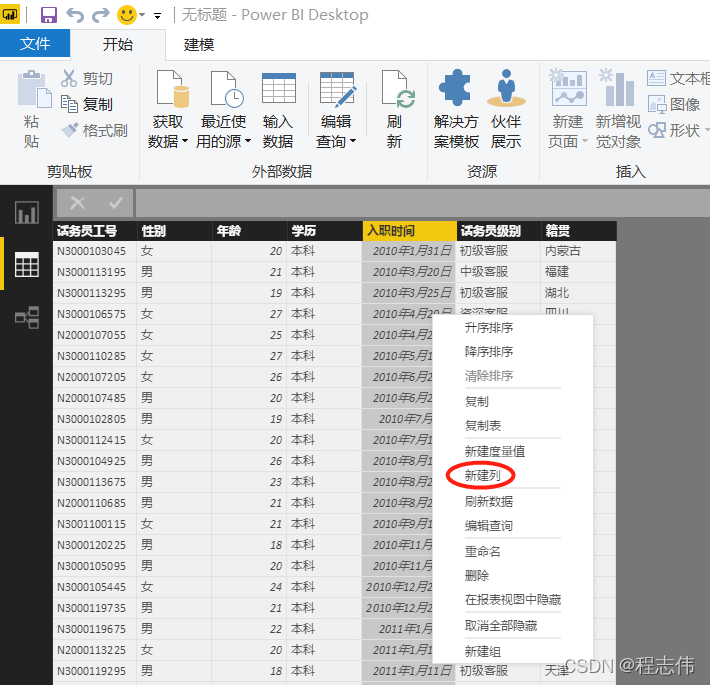The height and width of the screenshot is (685, 710).
Task: Click the 剪切 scissors button
Action: (x=87, y=78)
